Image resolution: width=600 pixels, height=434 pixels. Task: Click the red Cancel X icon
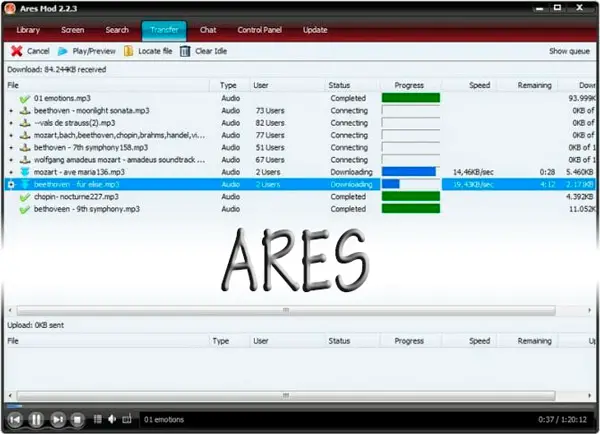tap(16, 51)
